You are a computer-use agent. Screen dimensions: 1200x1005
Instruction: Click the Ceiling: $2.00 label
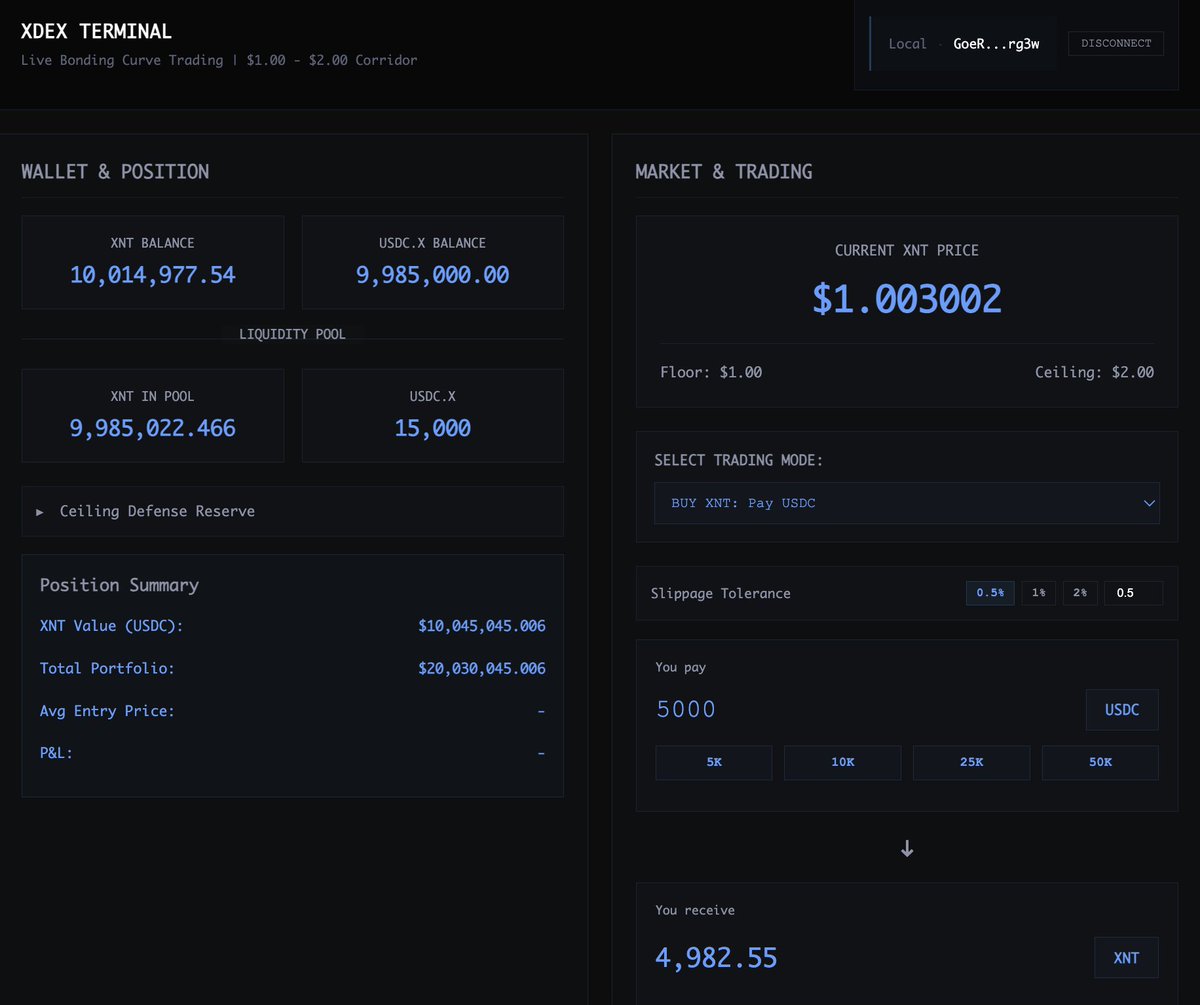pyautogui.click(x=1094, y=372)
